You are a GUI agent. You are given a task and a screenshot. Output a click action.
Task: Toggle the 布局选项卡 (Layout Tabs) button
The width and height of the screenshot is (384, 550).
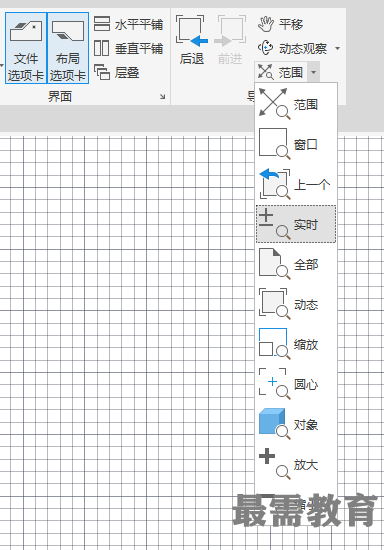[68, 48]
